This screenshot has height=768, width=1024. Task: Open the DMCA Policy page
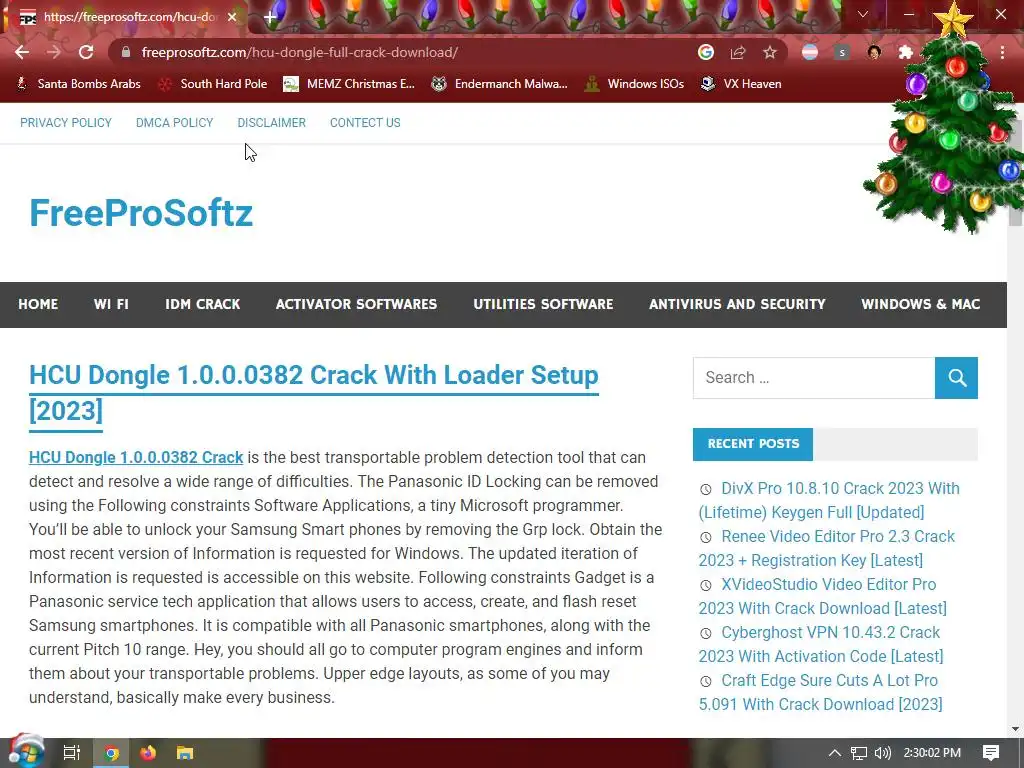click(174, 123)
